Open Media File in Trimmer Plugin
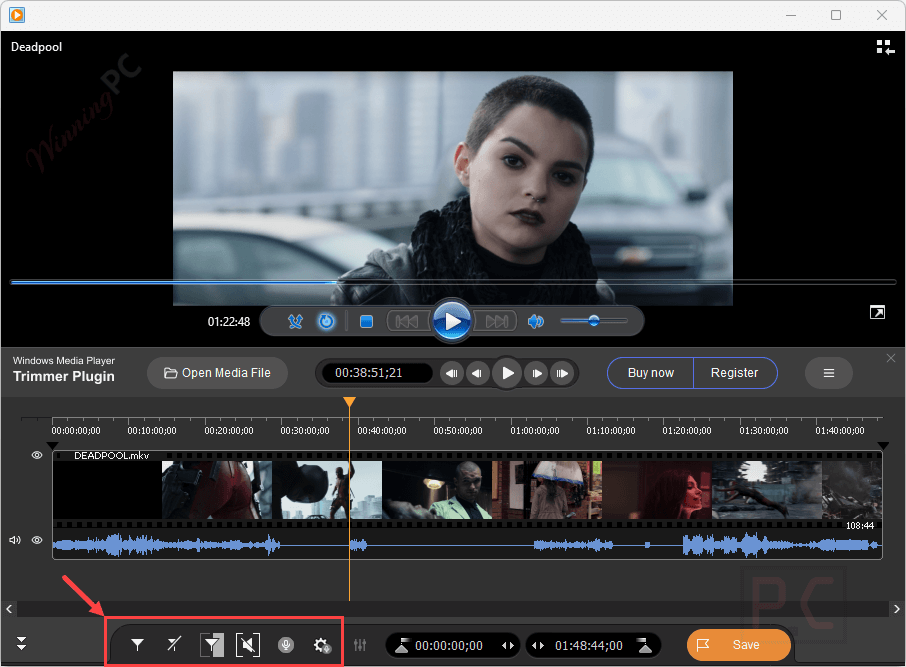Image resolution: width=906 pixels, height=667 pixels. [217, 373]
